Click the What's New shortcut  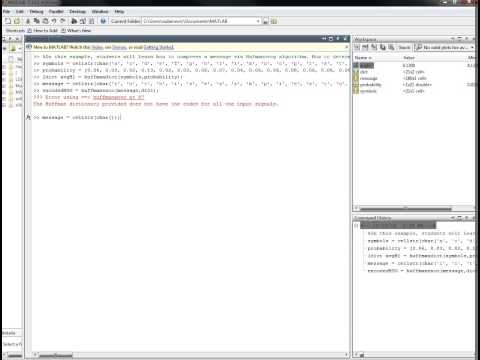(x=76, y=30)
